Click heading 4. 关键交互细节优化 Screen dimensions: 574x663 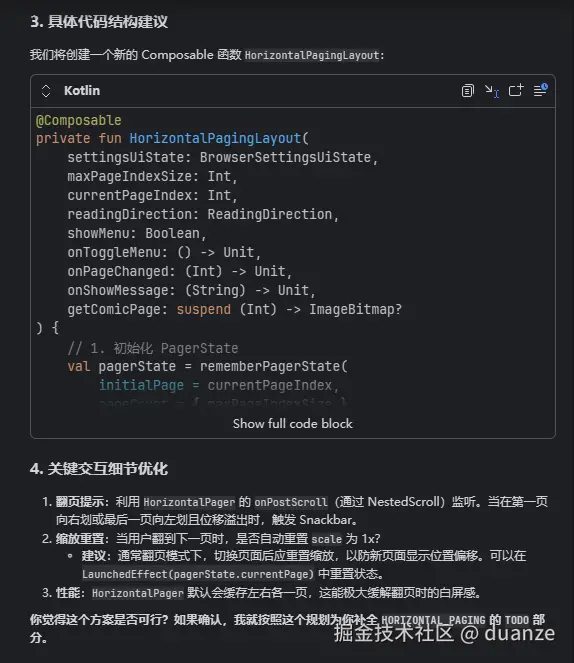point(99,469)
